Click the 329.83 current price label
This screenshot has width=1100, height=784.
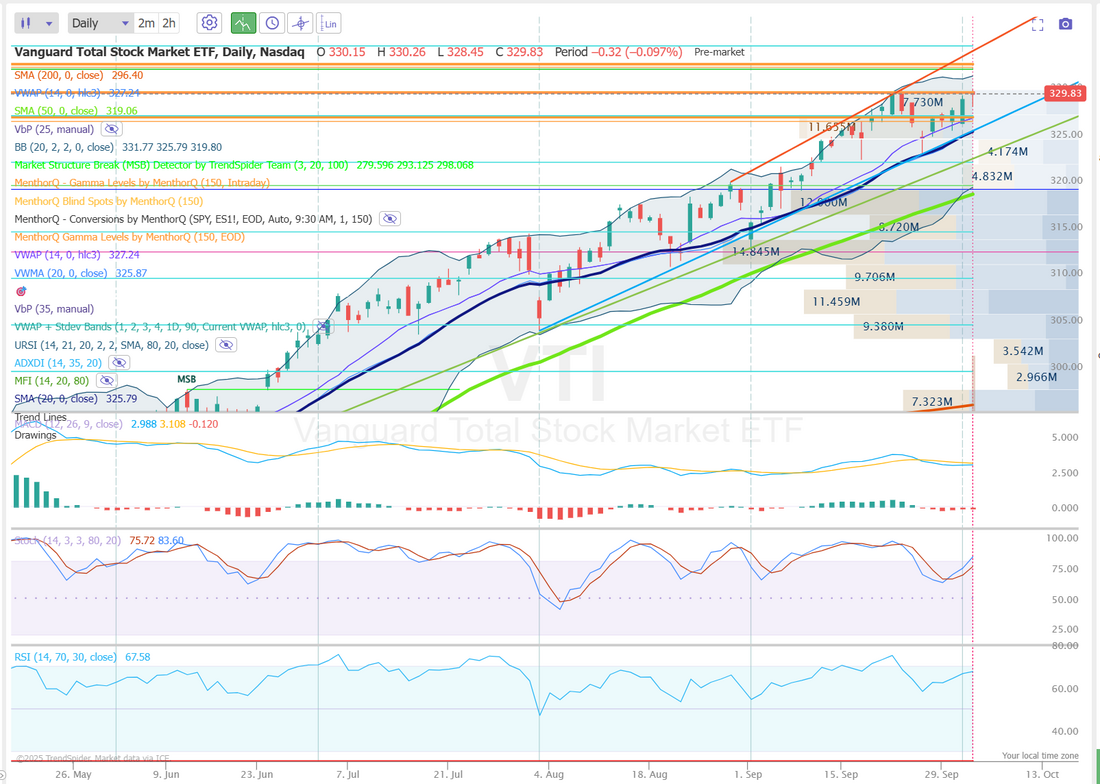pyautogui.click(x=1064, y=93)
